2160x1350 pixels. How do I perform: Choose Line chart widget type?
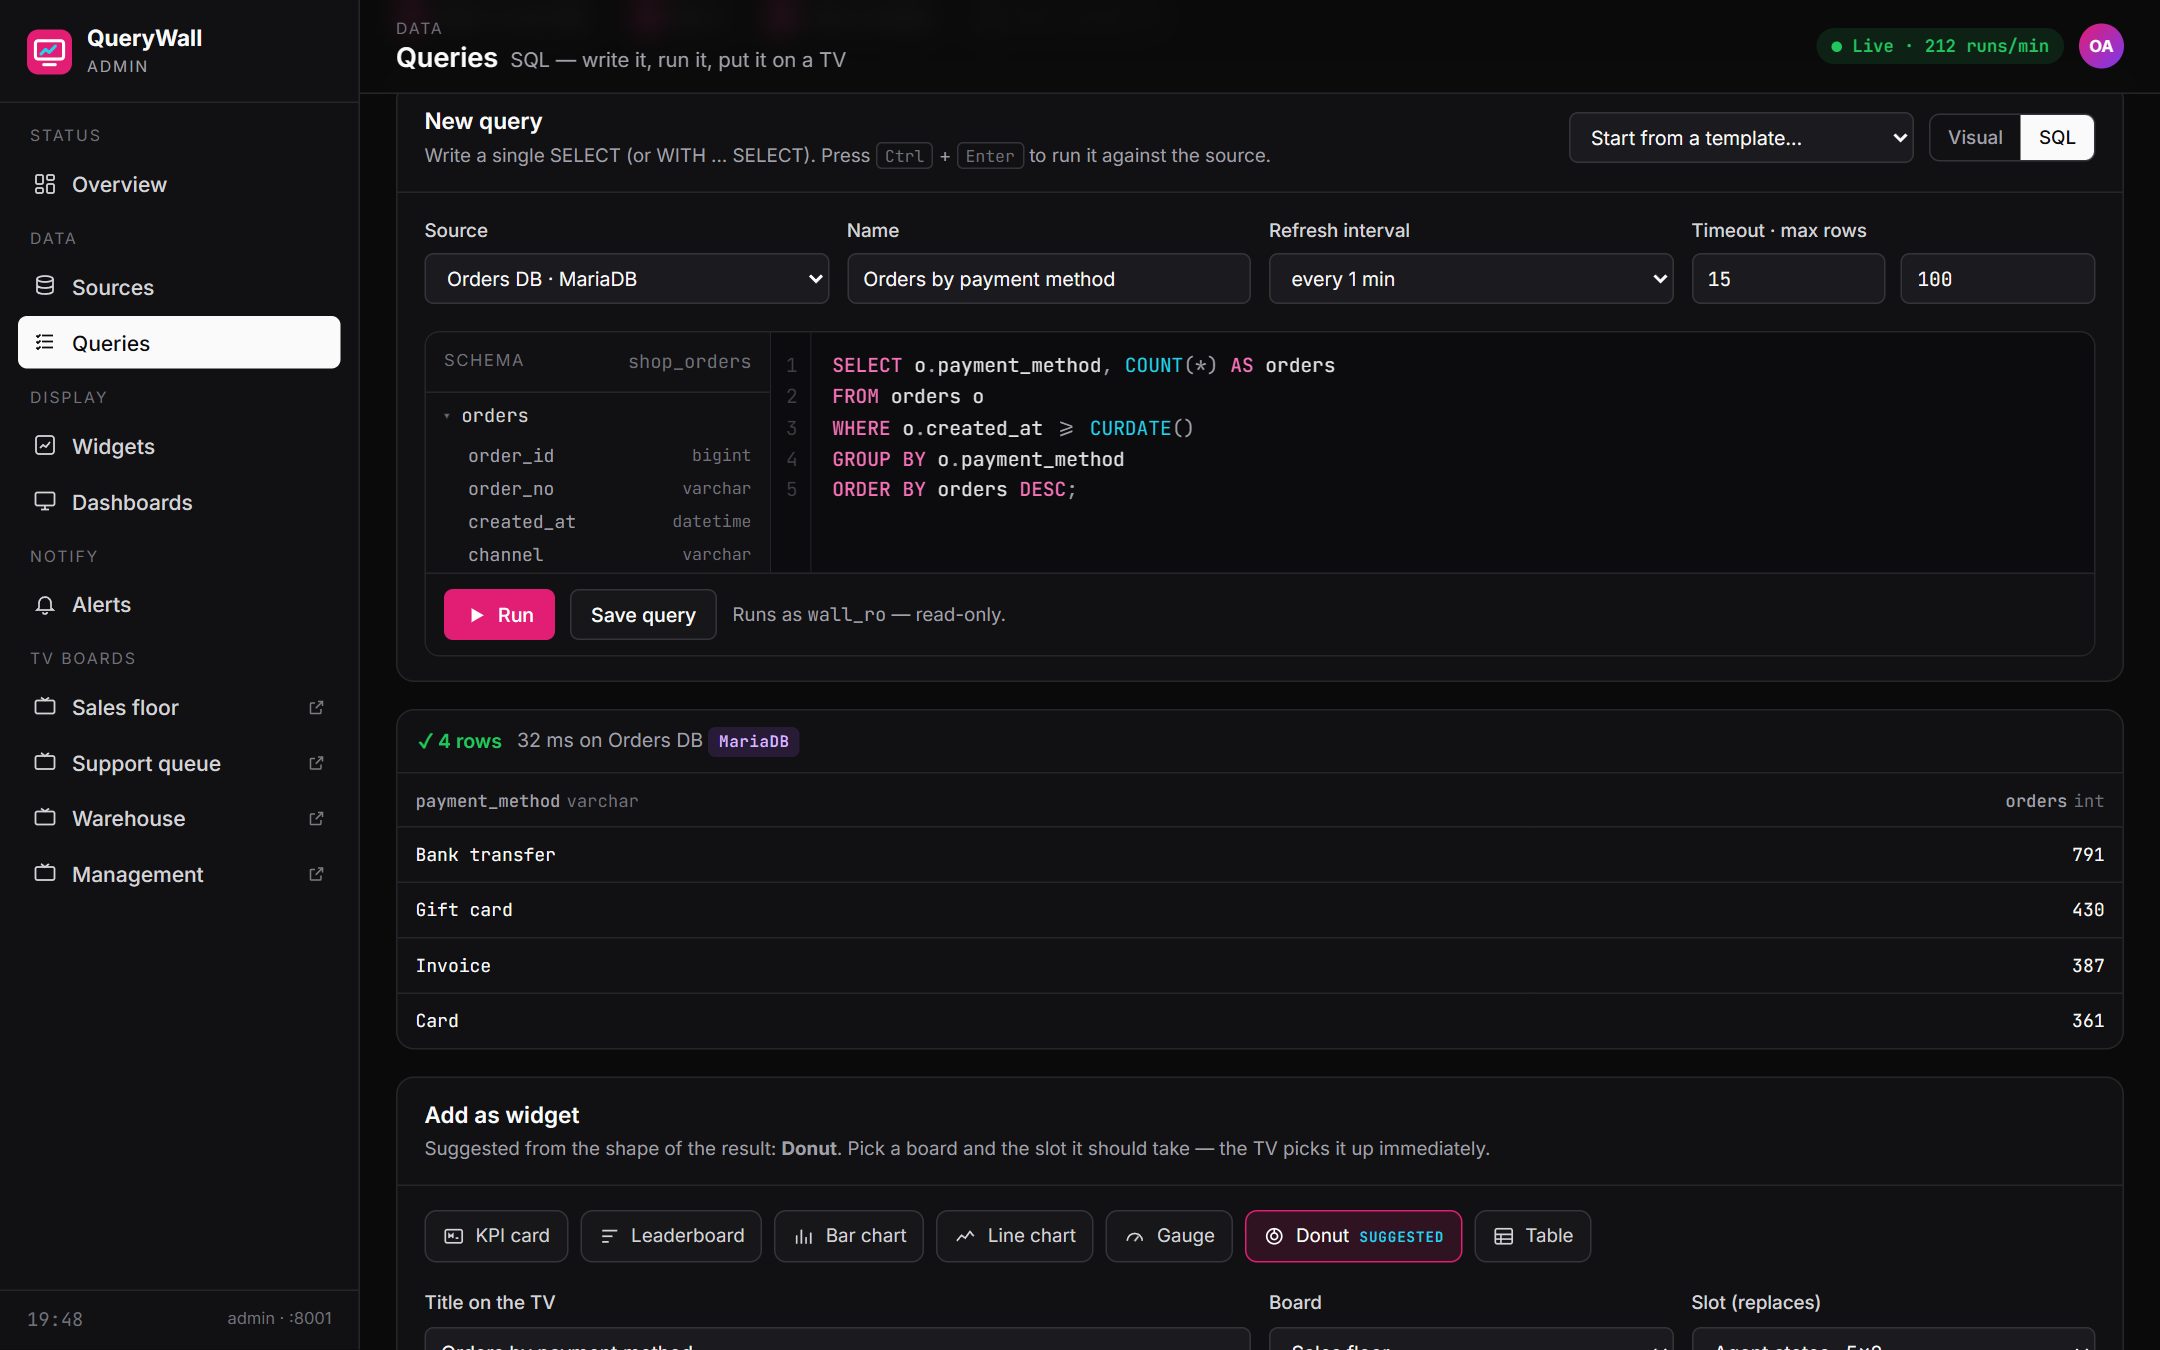click(x=1015, y=1236)
